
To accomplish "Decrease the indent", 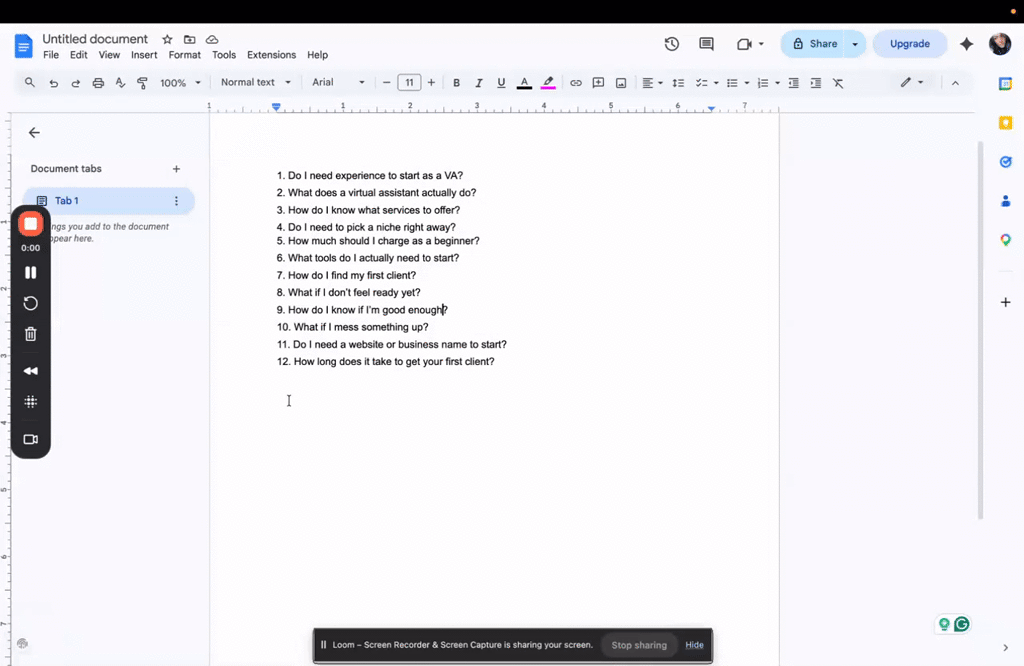I will coord(793,83).
